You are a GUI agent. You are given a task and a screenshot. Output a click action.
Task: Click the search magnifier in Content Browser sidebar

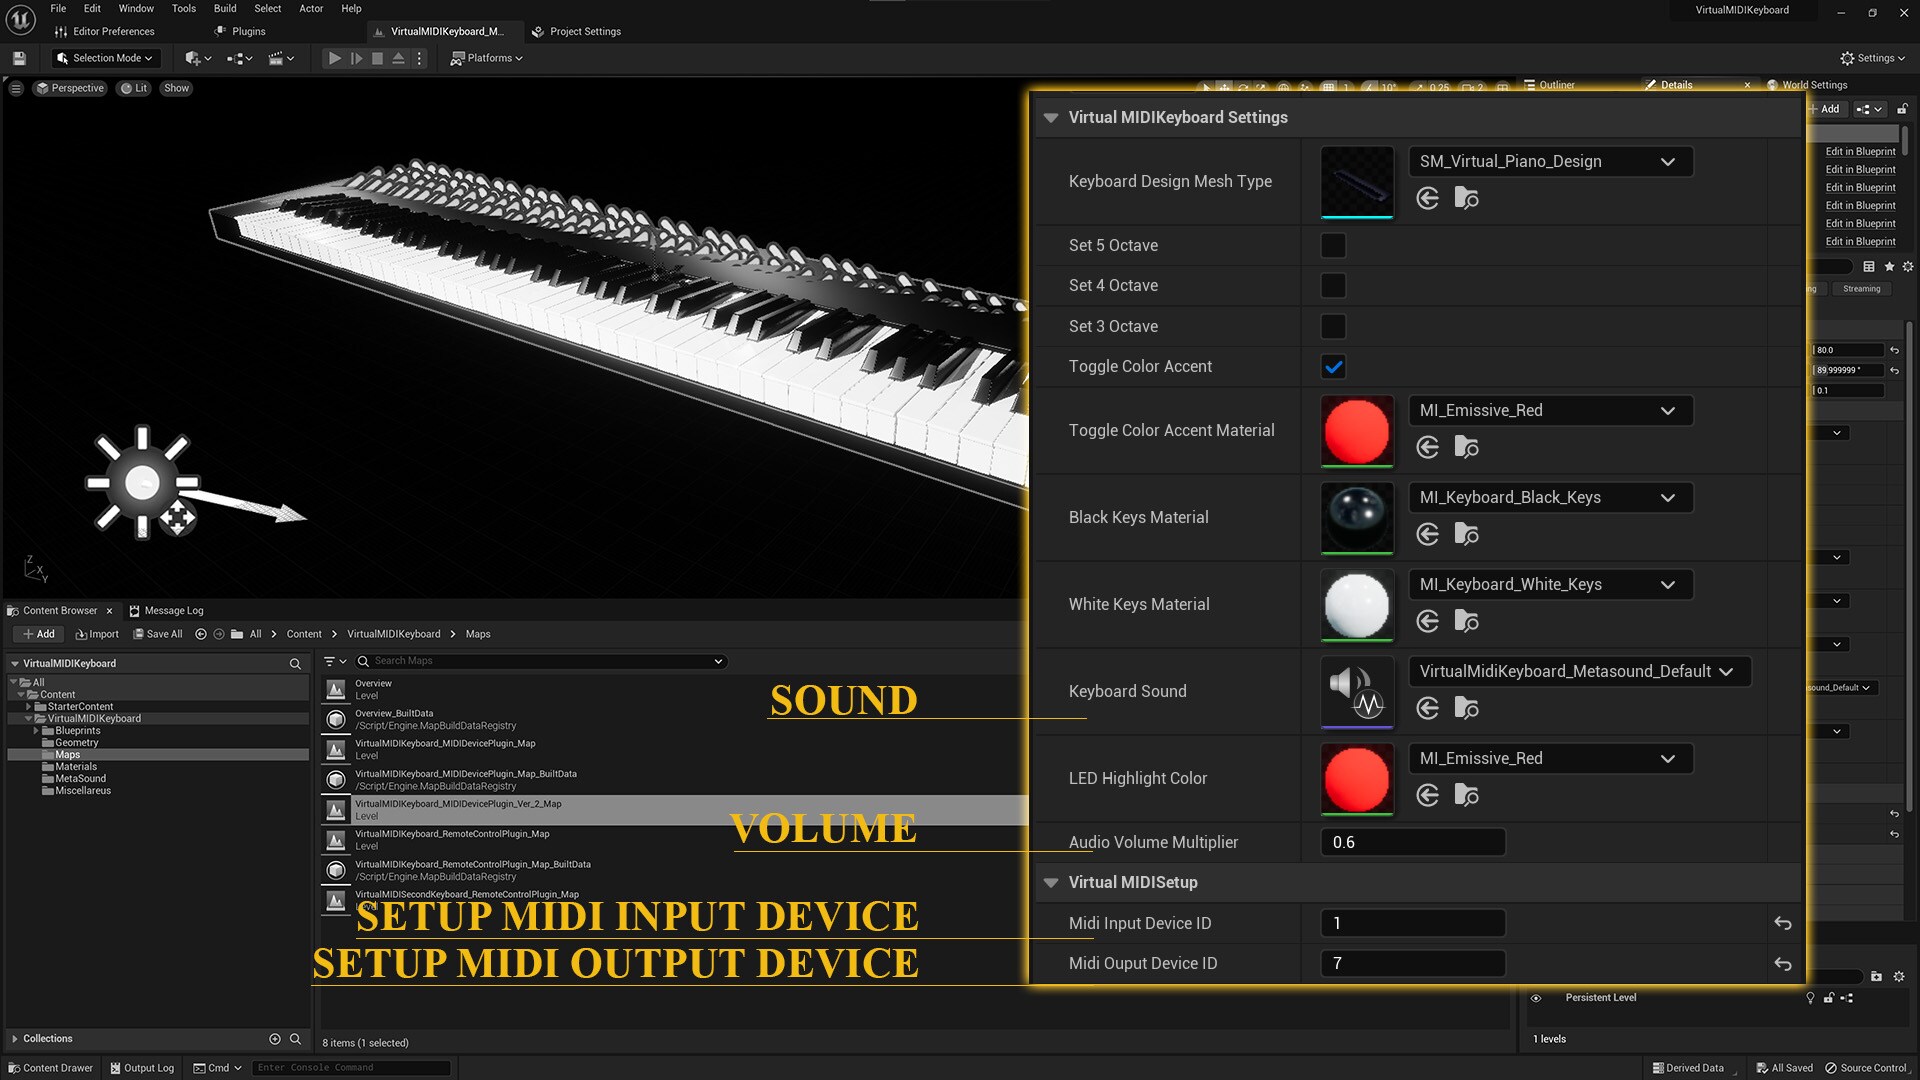coord(295,663)
